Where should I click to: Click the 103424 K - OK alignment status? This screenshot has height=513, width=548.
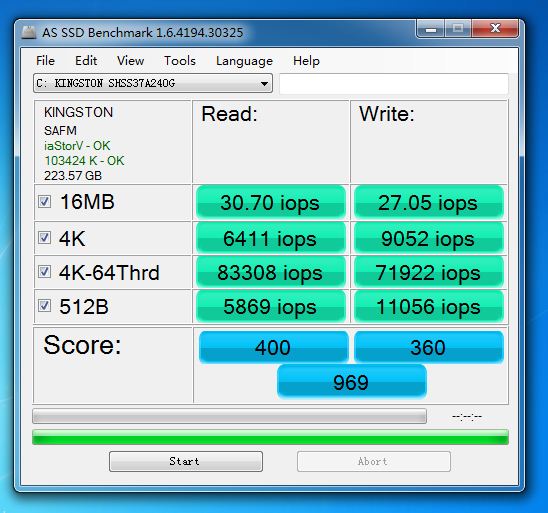coord(84,161)
